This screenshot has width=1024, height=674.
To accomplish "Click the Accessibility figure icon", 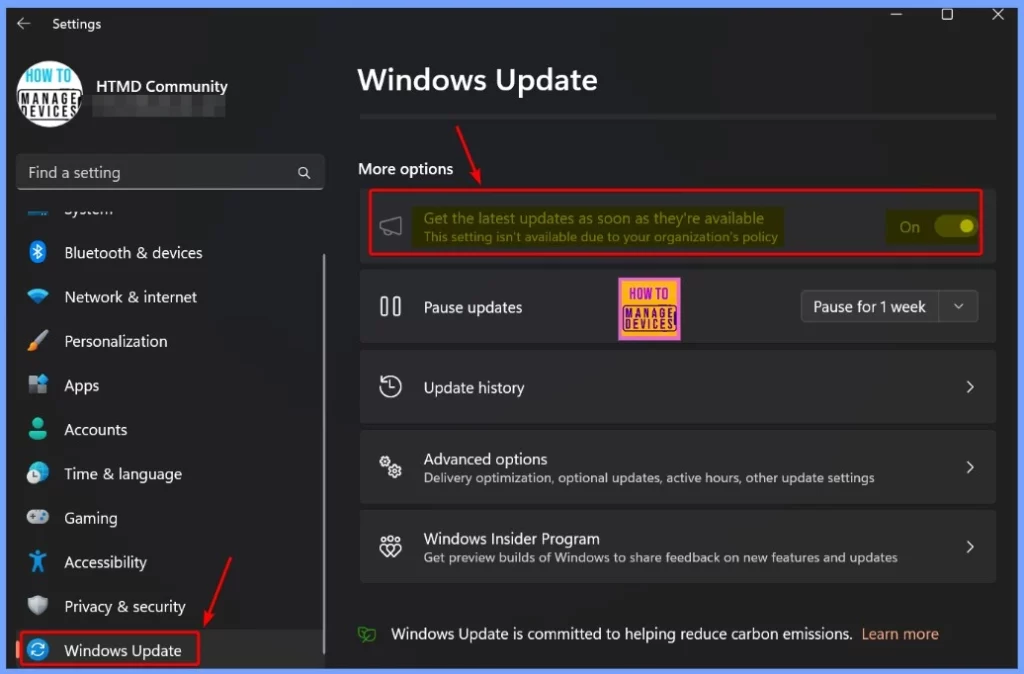I will (38, 562).
